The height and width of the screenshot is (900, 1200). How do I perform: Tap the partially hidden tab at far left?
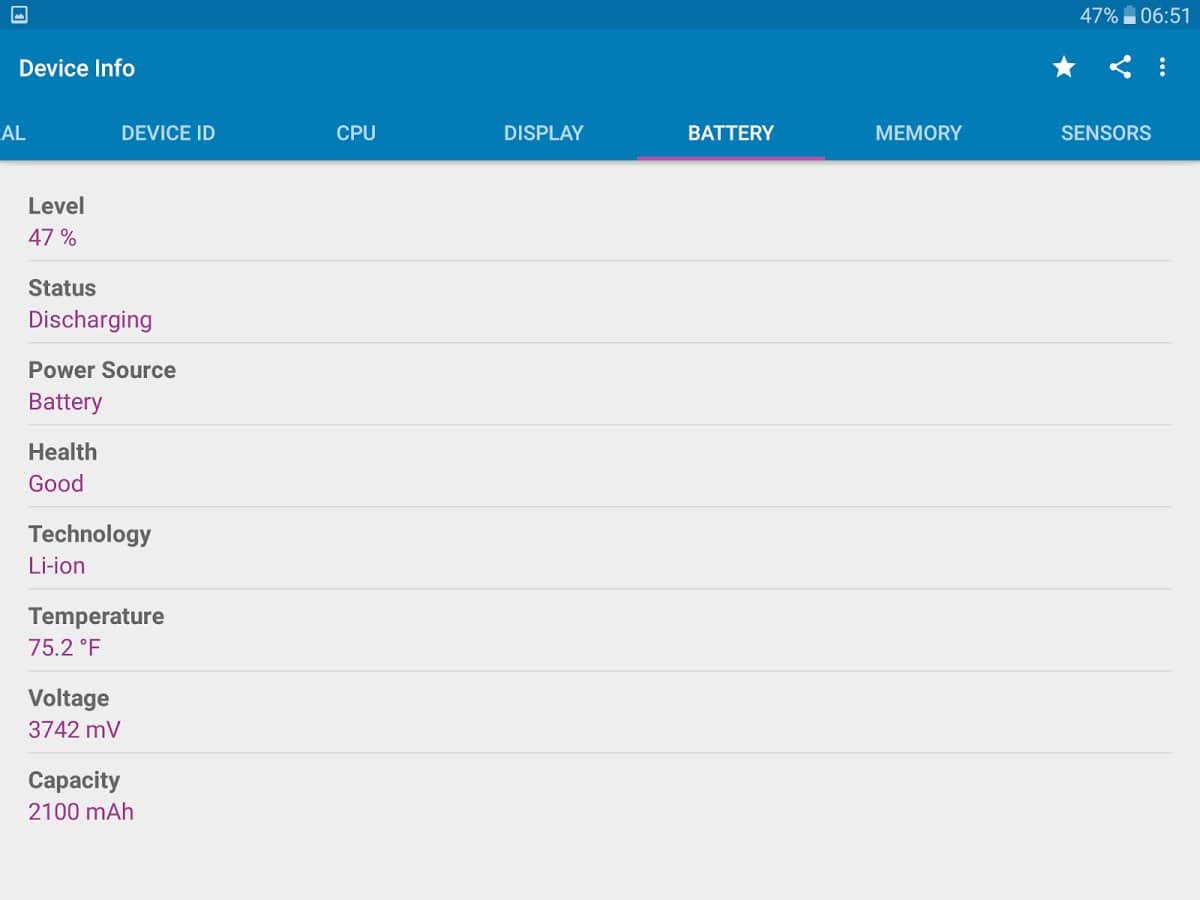click(14, 133)
